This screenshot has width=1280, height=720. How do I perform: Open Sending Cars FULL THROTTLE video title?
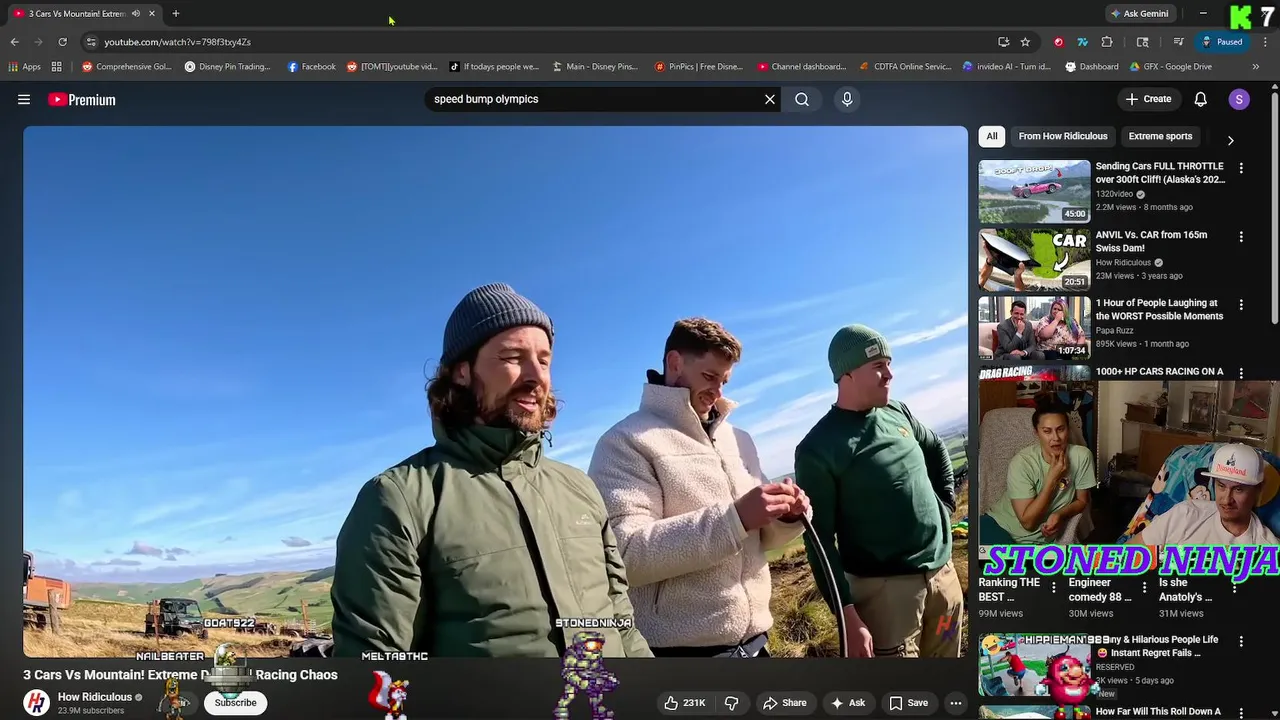click(1160, 173)
